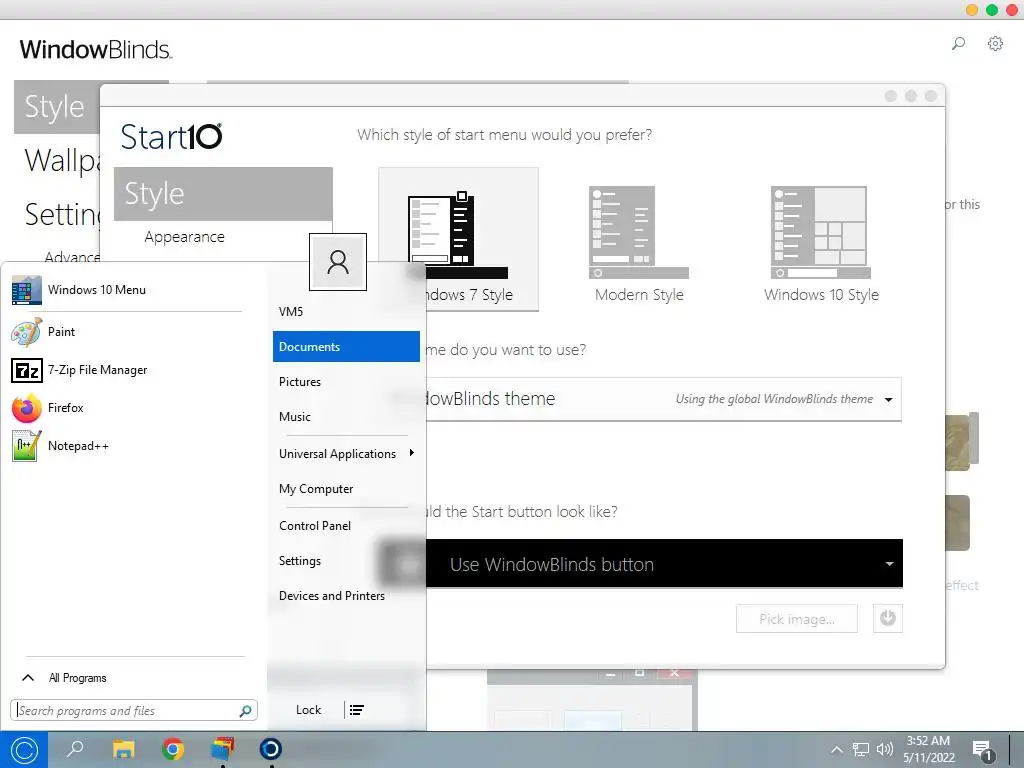Open the Start10 Appearance section
Screen dimensions: 1024x768
(x=184, y=237)
